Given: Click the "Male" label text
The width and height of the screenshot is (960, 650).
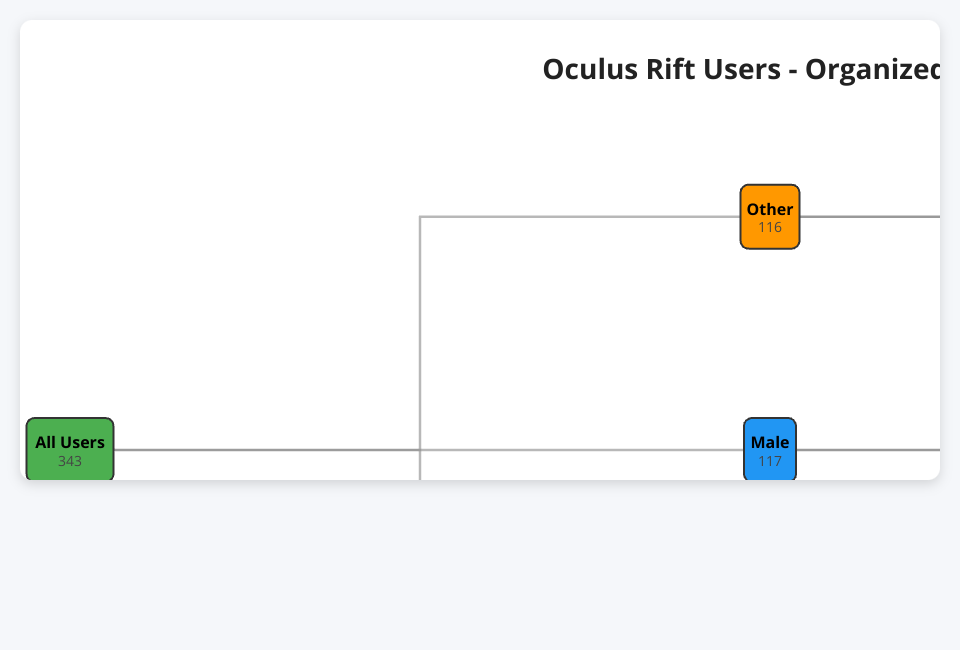Looking at the screenshot, I should click(770, 442).
